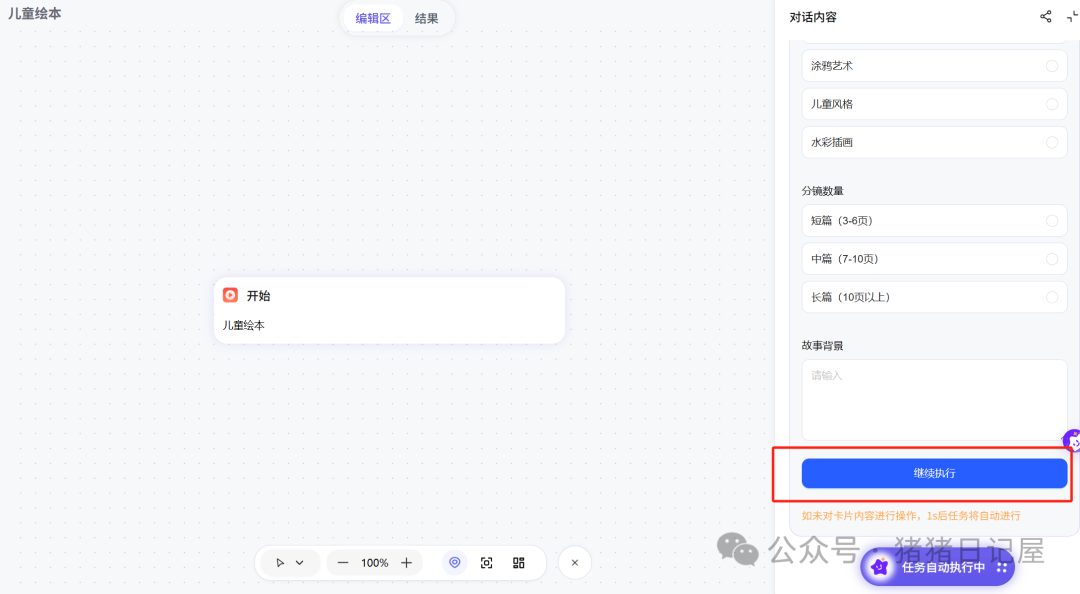Click the 任务自动执行中 button
This screenshot has height=594, width=1080.
click(x=936, y=567)
